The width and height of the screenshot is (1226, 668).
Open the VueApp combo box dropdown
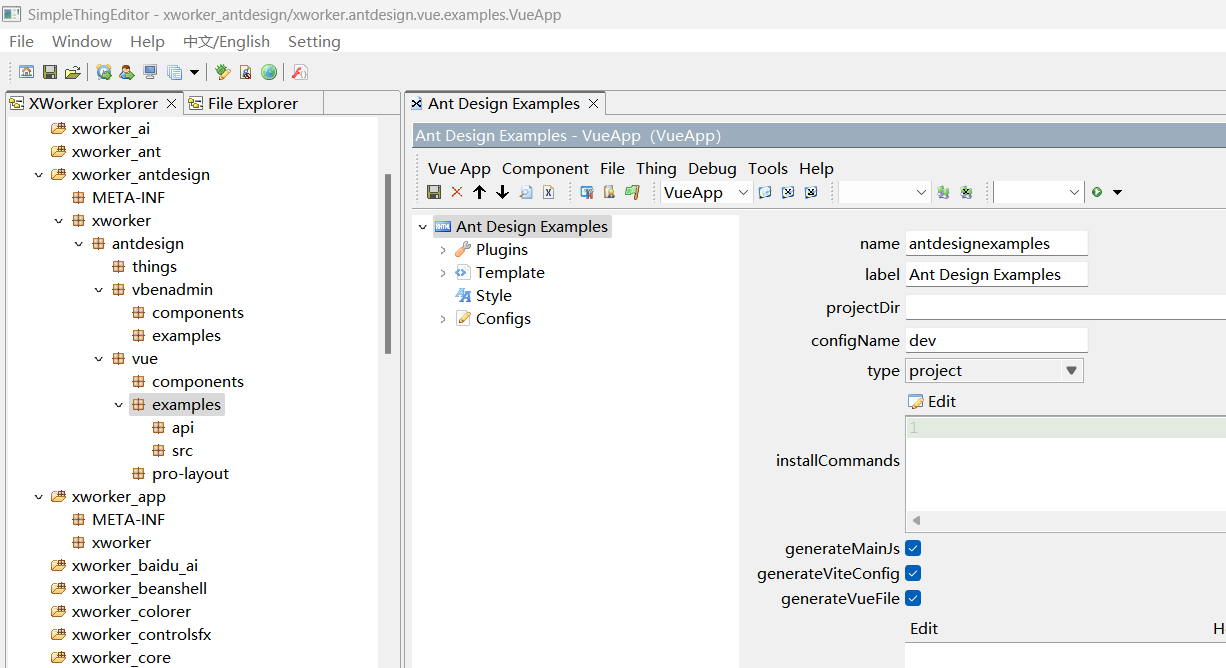[743, 192]
